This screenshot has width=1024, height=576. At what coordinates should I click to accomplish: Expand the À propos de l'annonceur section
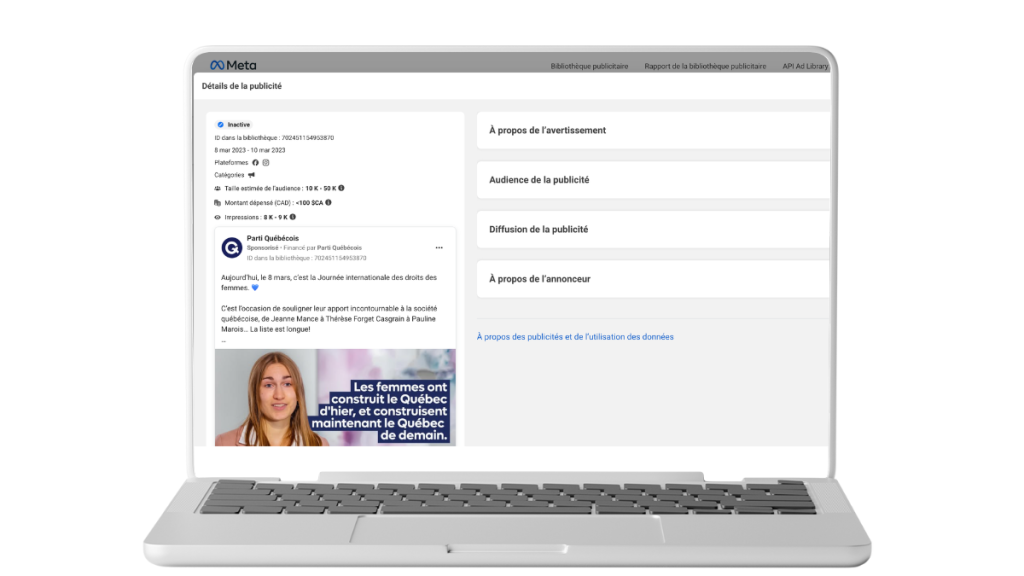(x=652, y=279)
